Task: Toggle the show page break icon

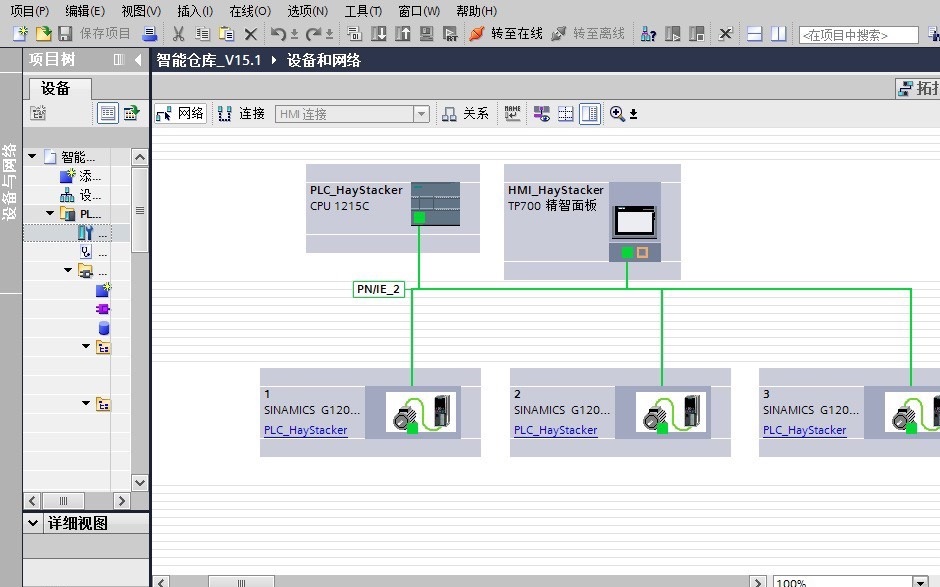Action: click(x=565, y=113)
